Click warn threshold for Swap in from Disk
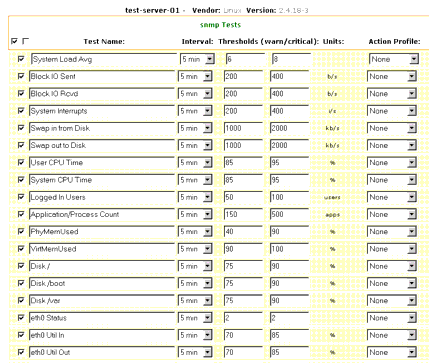Screen dimensions: 435x363 coord(243,128)
